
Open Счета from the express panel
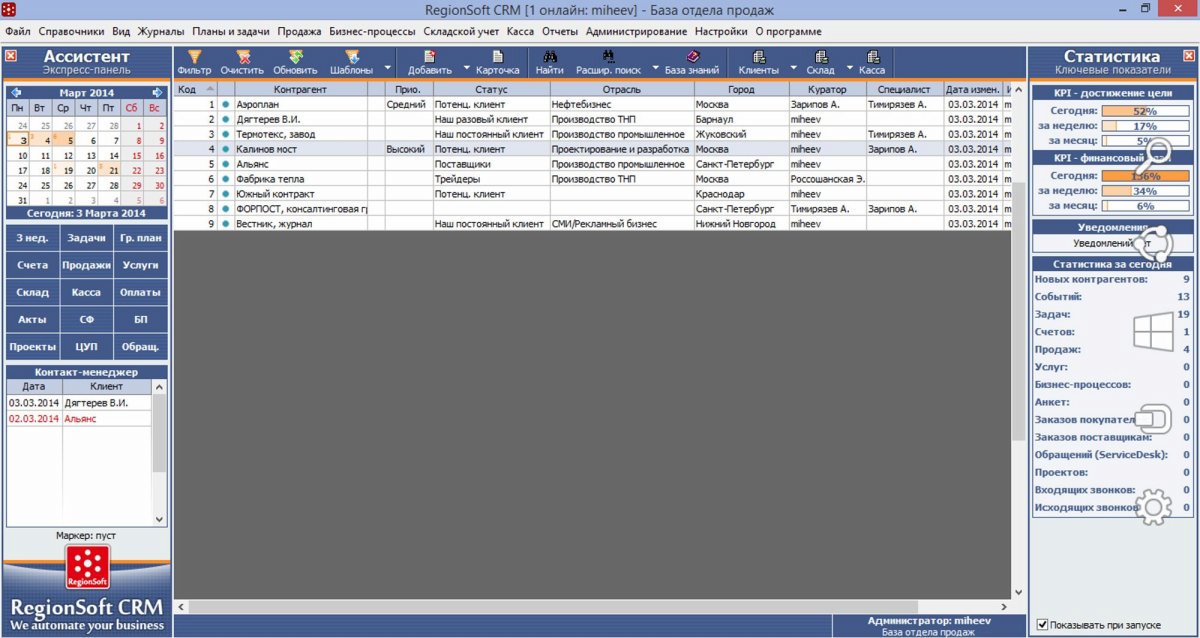tap(32, 266)
